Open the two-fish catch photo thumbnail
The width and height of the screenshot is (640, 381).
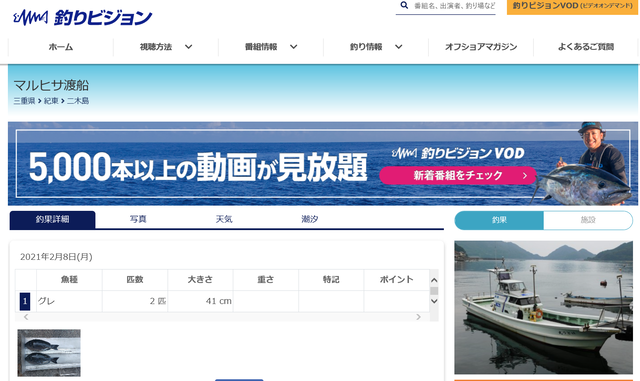[49, 353]
